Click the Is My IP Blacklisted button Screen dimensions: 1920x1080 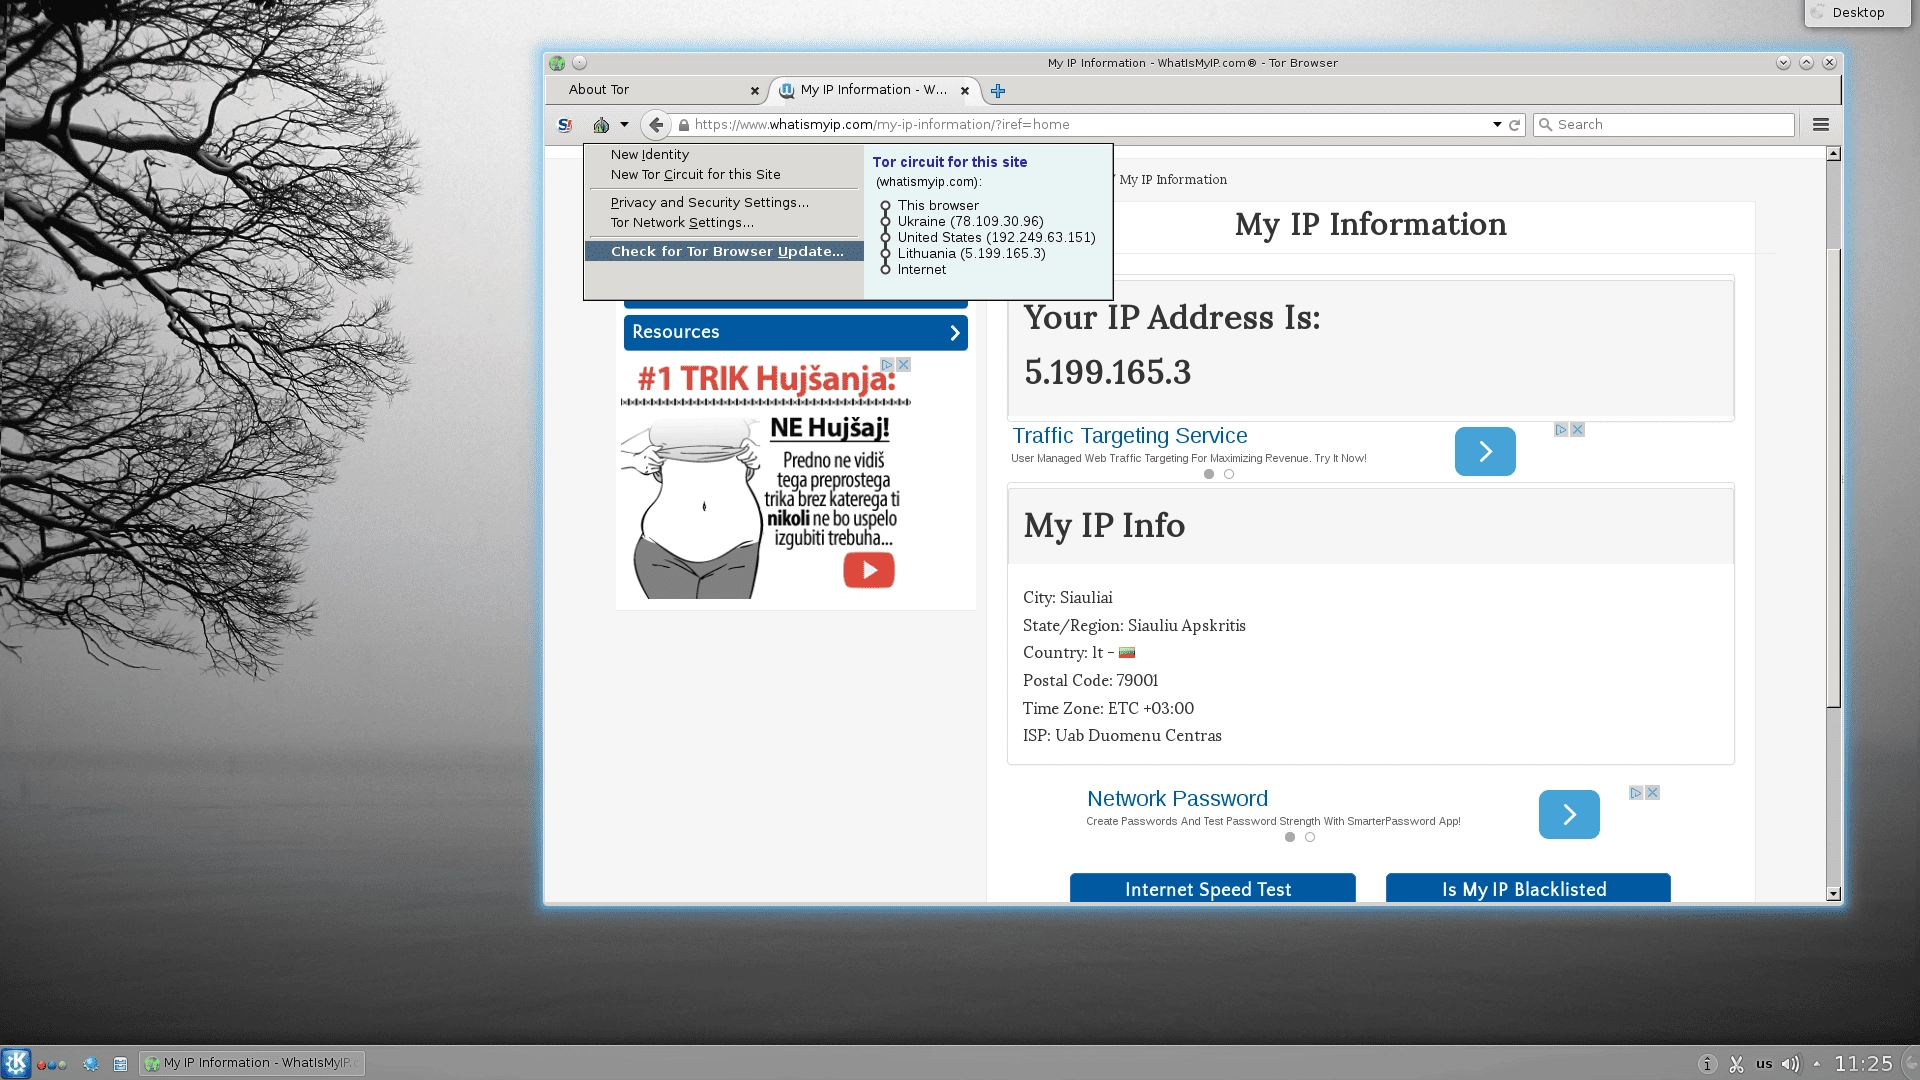(1528, 889)
